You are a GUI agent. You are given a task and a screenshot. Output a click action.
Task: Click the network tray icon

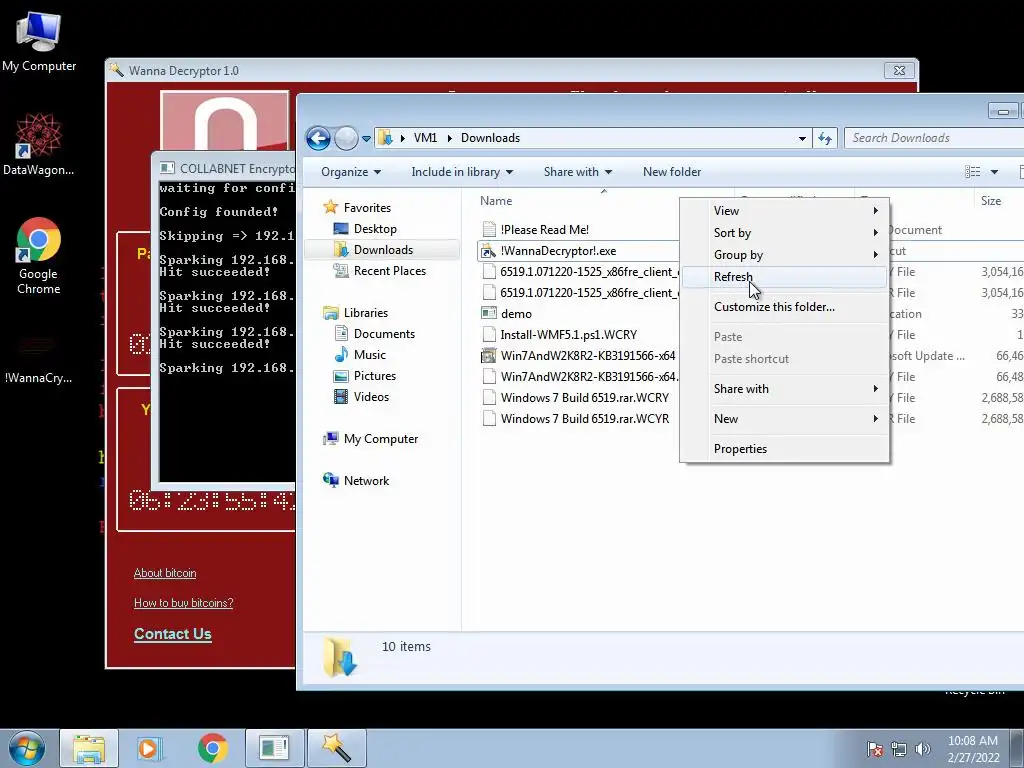pyautogui.click(x=899, y=749)
